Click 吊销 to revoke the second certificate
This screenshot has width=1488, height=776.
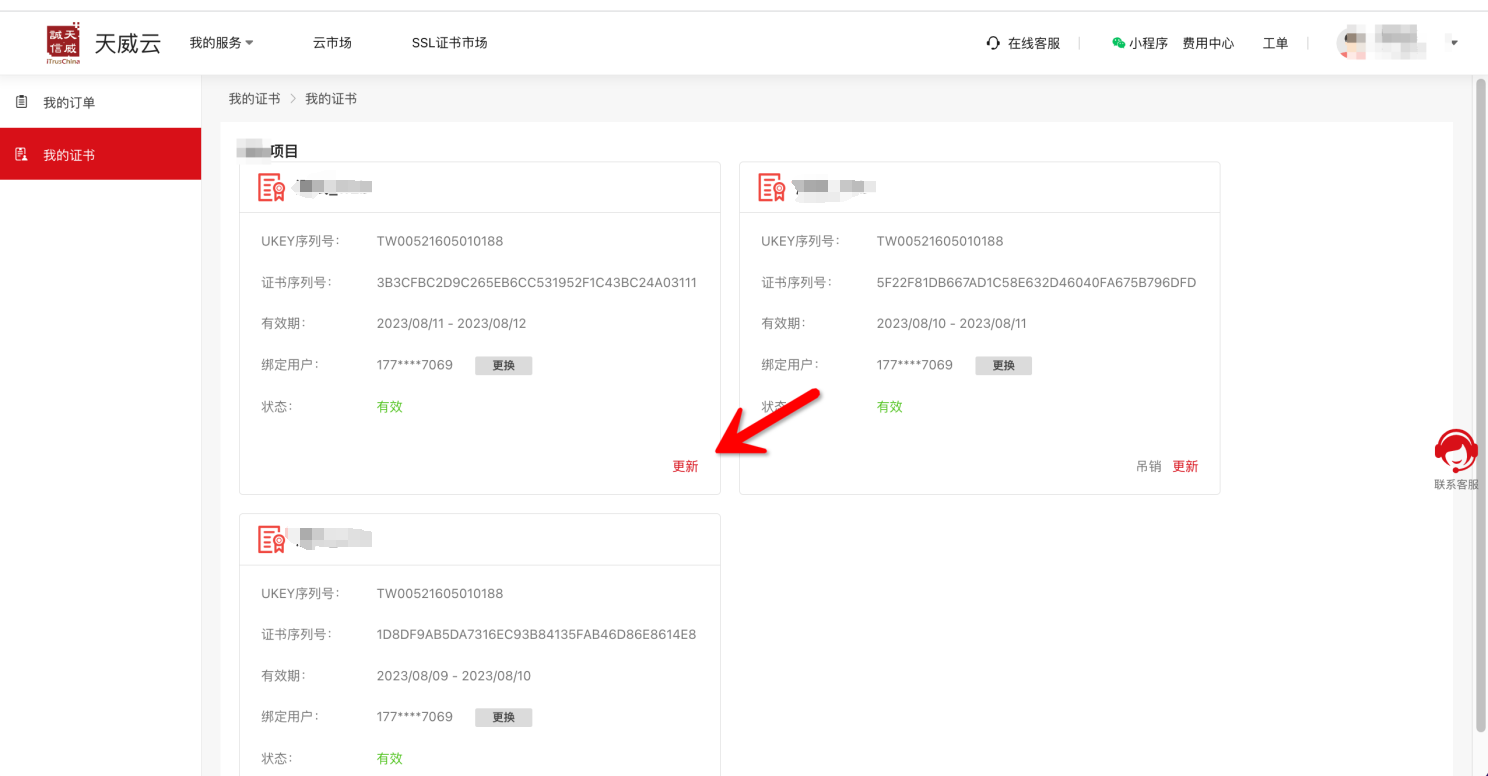pos(1148,466)
